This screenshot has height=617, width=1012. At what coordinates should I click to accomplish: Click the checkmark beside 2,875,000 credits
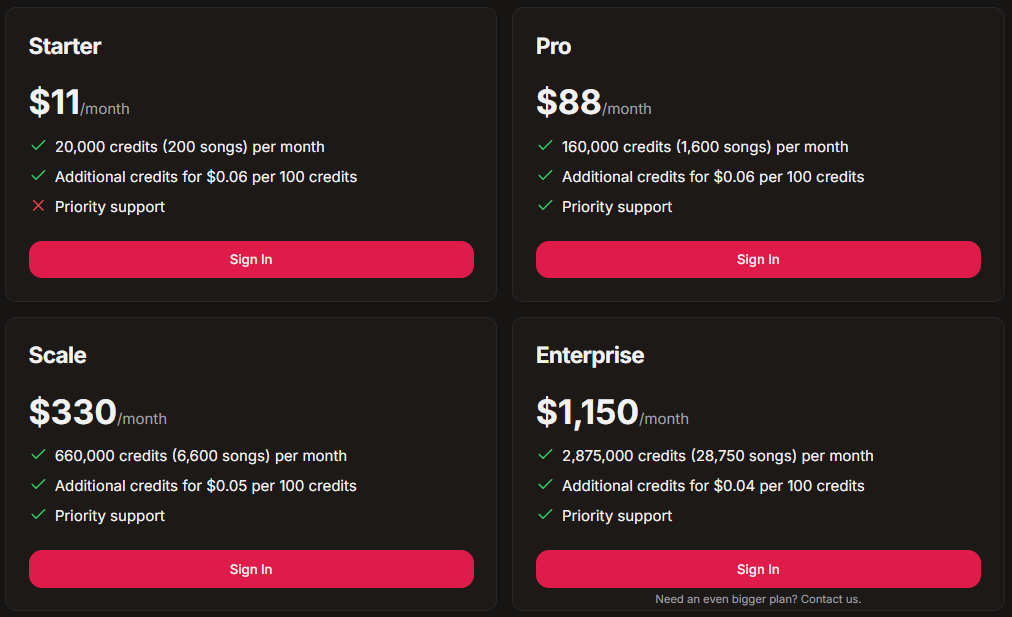[545, 455]
